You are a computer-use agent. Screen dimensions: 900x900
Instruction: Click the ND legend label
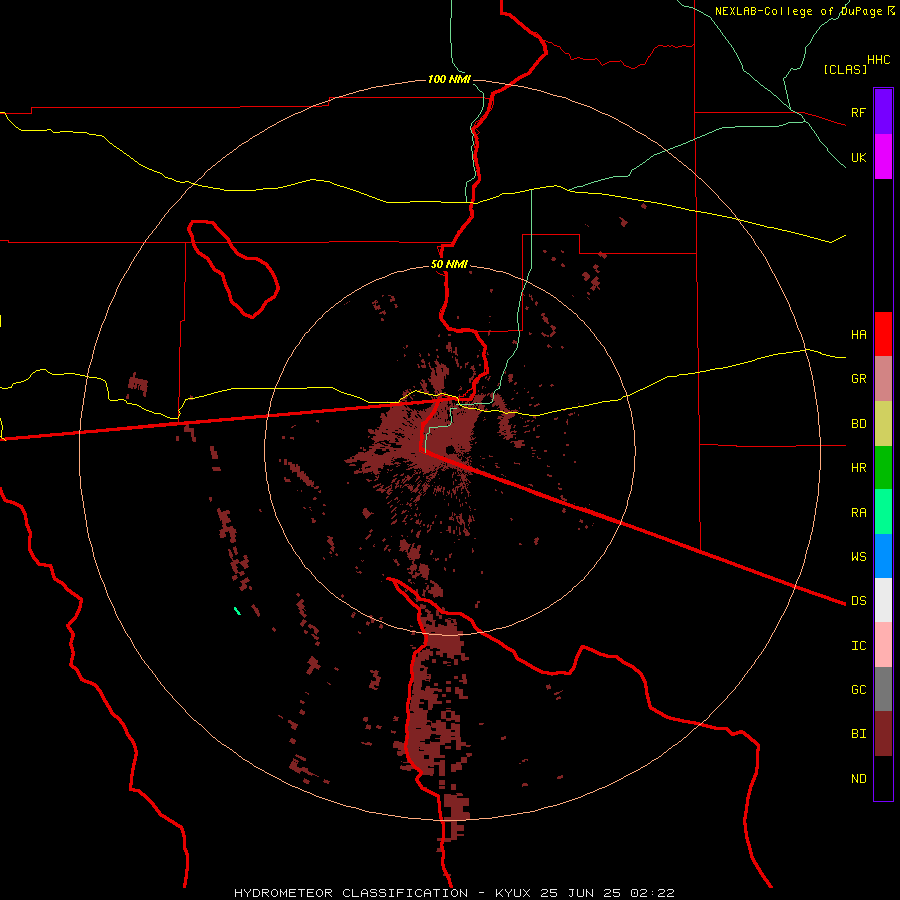(858, 779)
